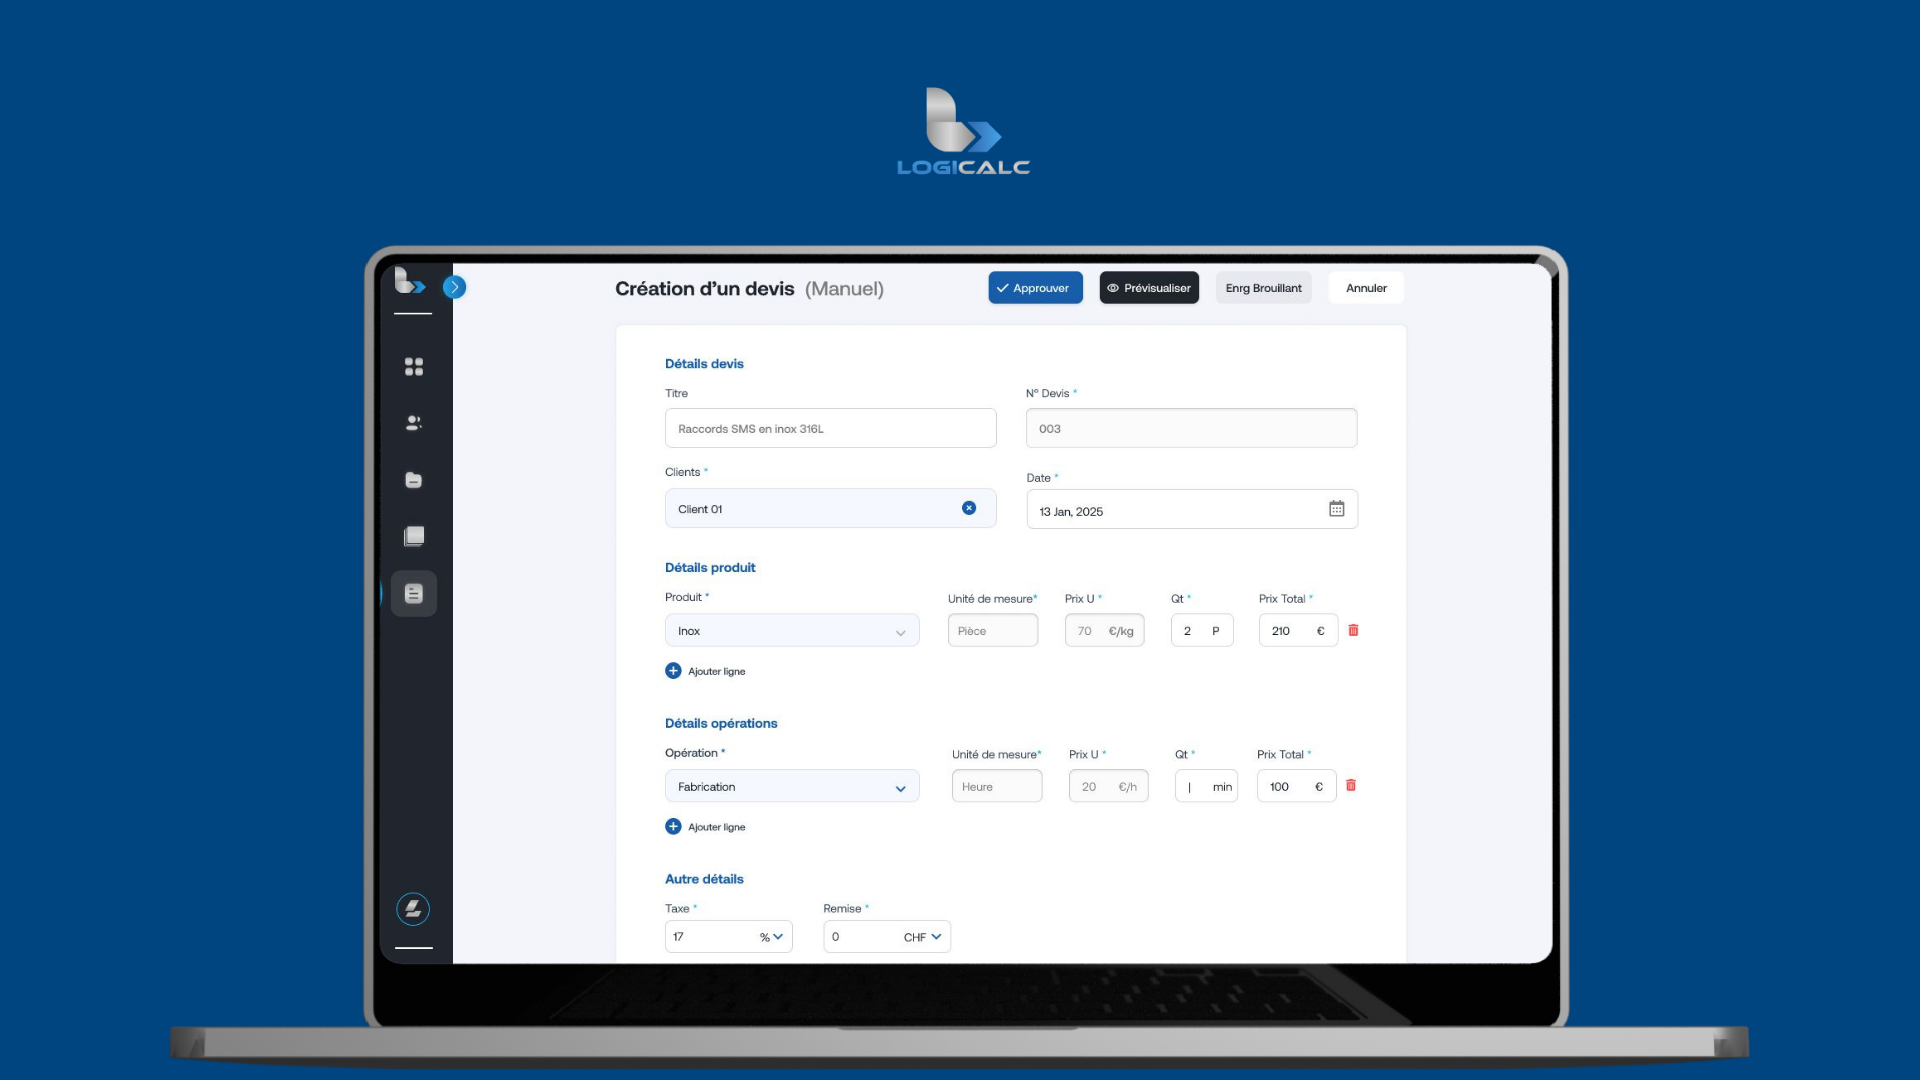Save draft with Enrg Brouillant
The height and width of the screenshot is (1080, 1920).
[1263, 288]
